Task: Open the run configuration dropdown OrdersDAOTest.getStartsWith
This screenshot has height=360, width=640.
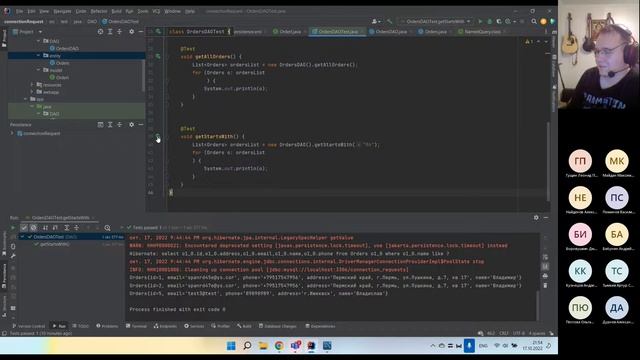Action: click(436, 21)
